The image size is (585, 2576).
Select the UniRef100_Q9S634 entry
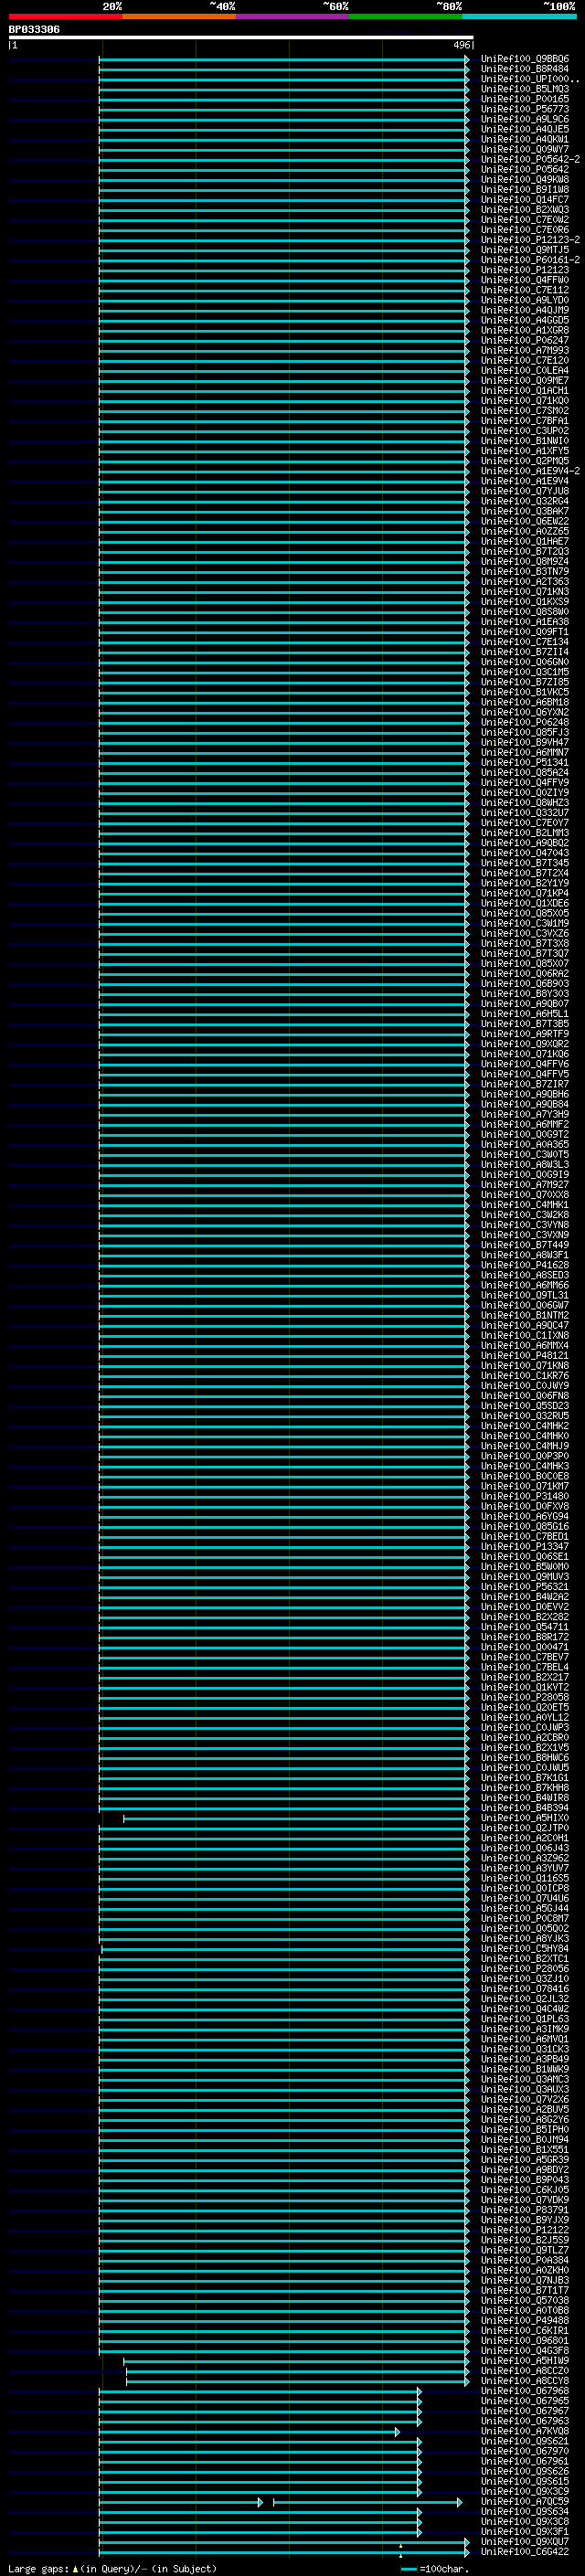coord(524,2511)
